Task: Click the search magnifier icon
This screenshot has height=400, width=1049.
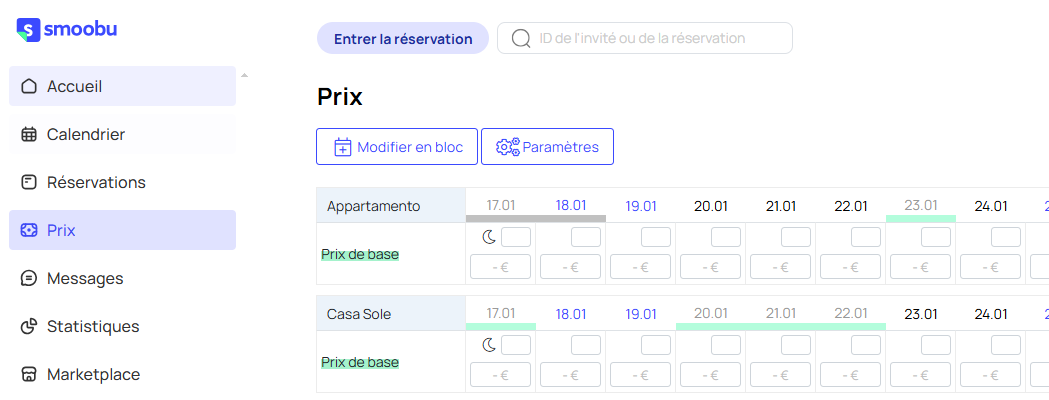Action: pyautogui.click(x=520, y=38)
